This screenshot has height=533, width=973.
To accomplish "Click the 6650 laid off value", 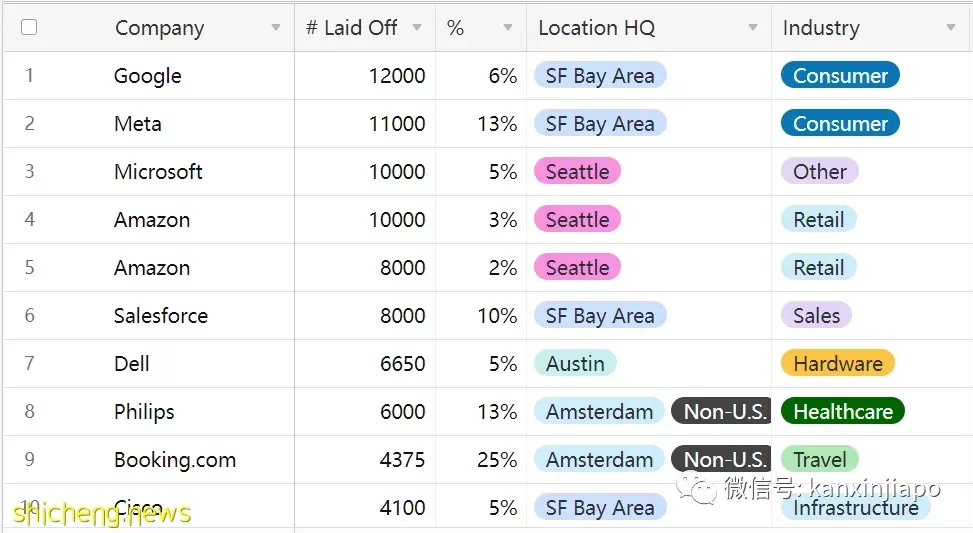I will pos(403,363).
